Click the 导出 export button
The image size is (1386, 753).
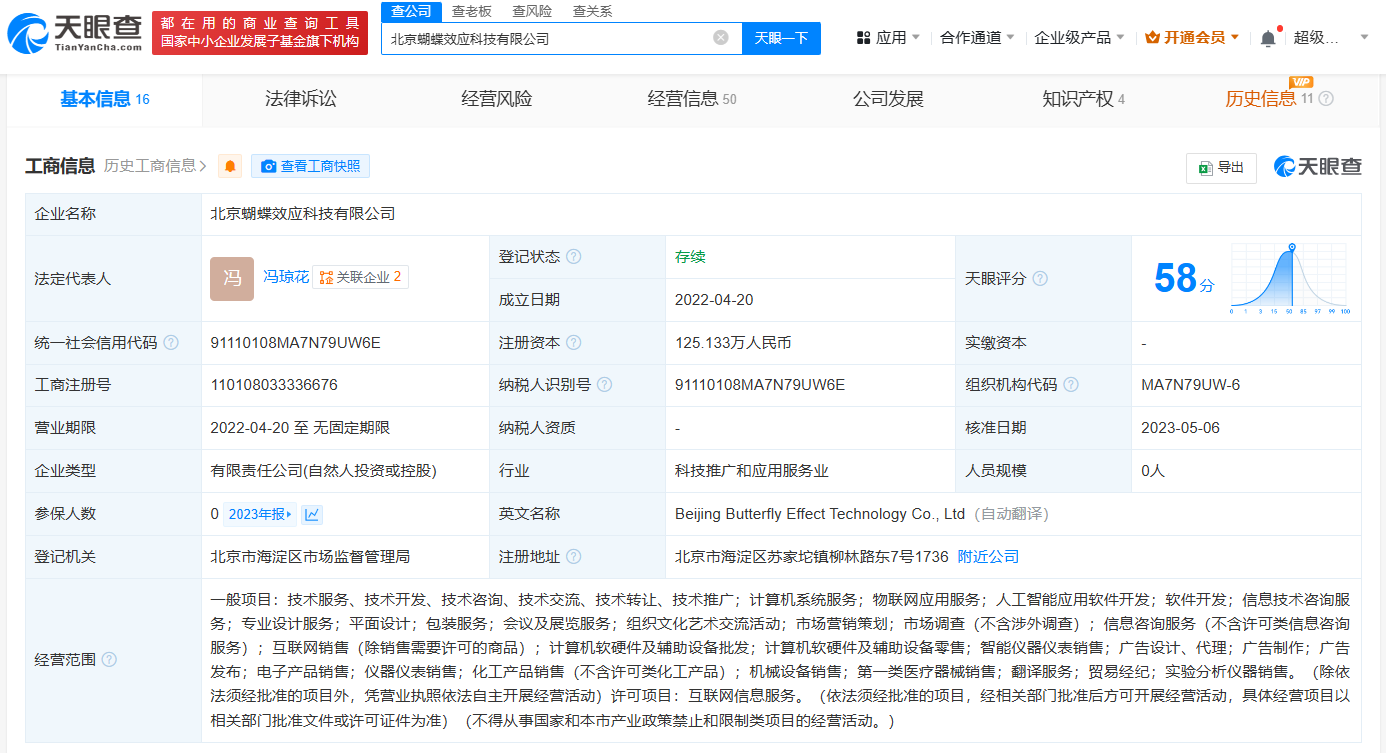pyautogui.click(x=1221, y=168)
